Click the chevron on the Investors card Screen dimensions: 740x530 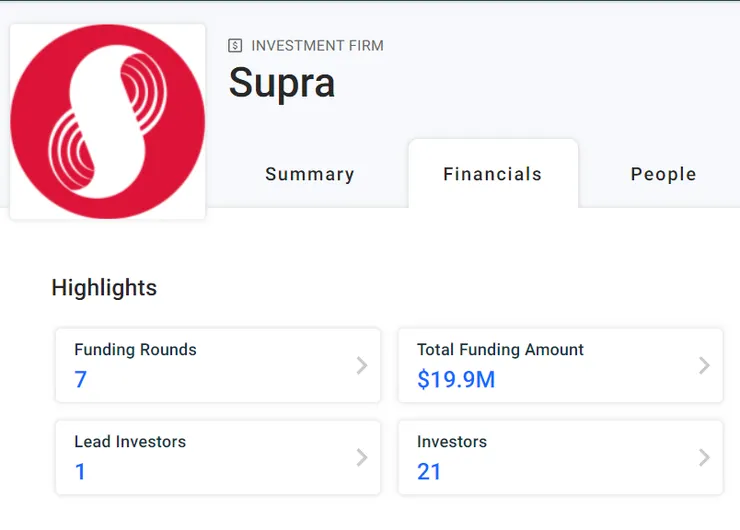704,458
